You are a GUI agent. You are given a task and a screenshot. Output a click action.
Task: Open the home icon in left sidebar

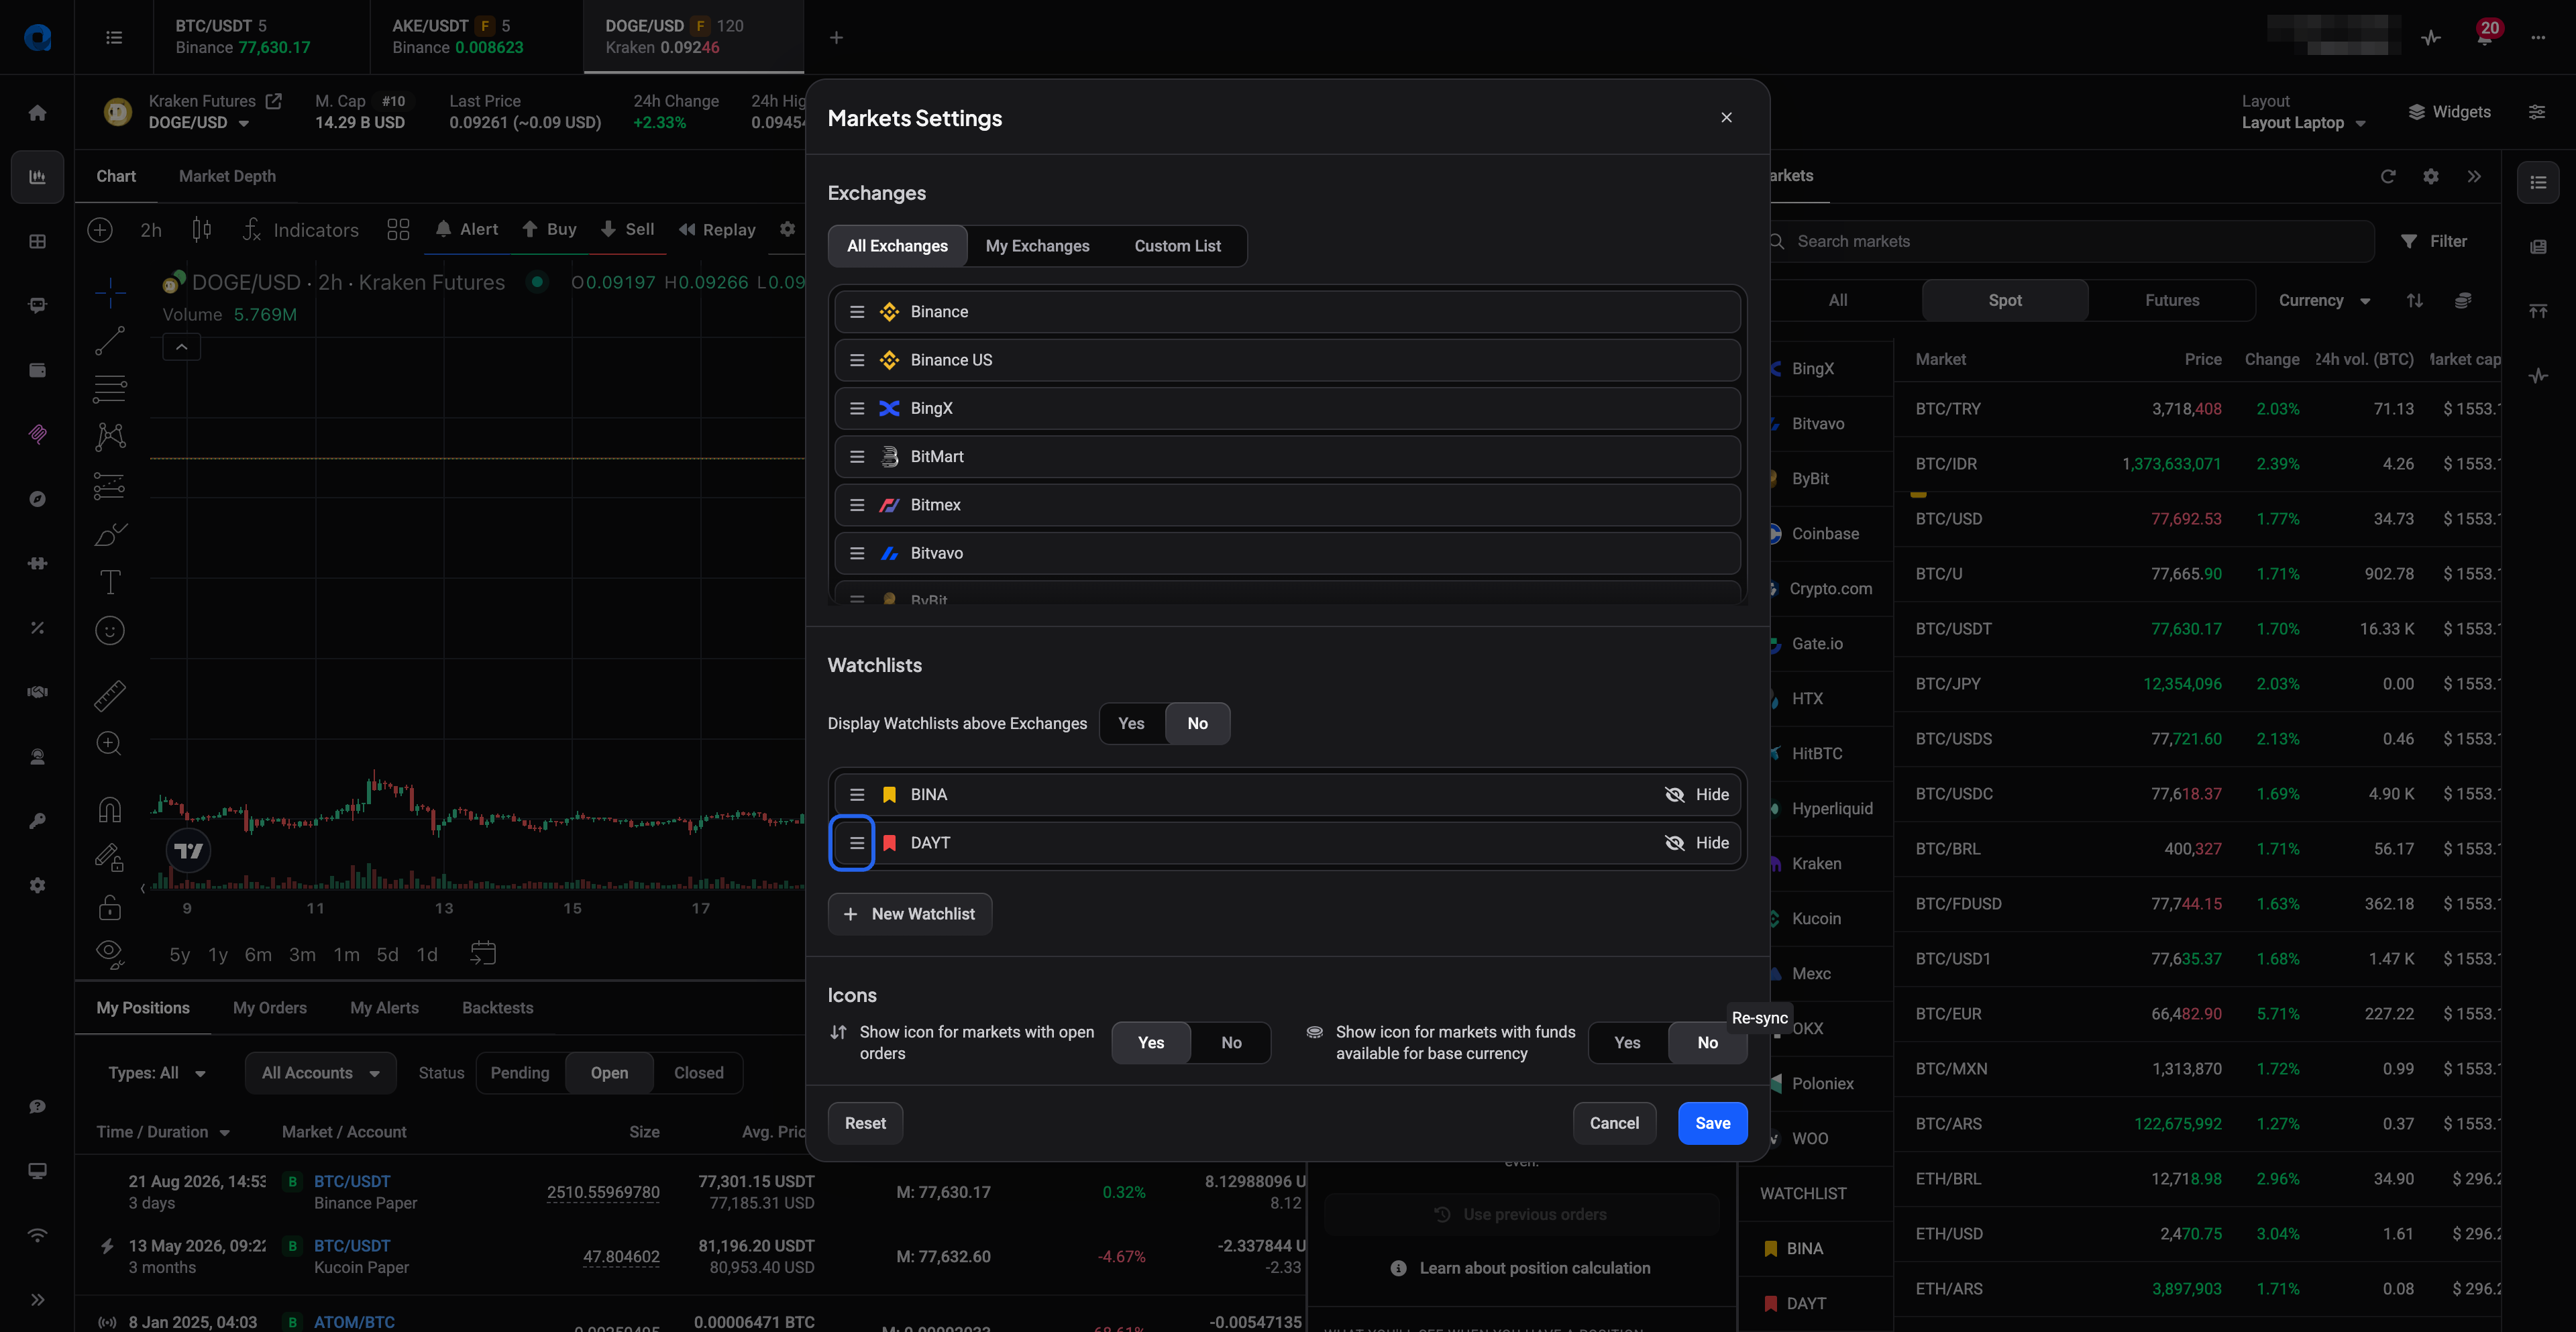click(37, 113)
